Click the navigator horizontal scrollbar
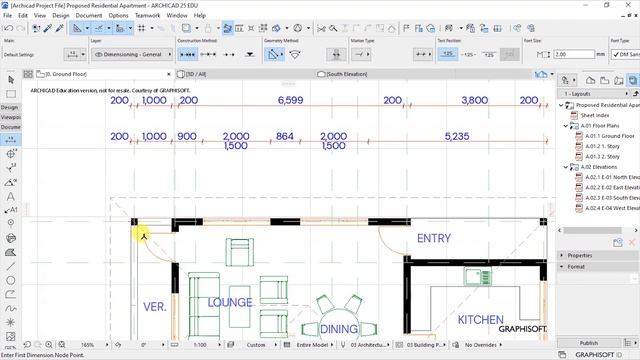640x360 pixels. coord(592,231)
